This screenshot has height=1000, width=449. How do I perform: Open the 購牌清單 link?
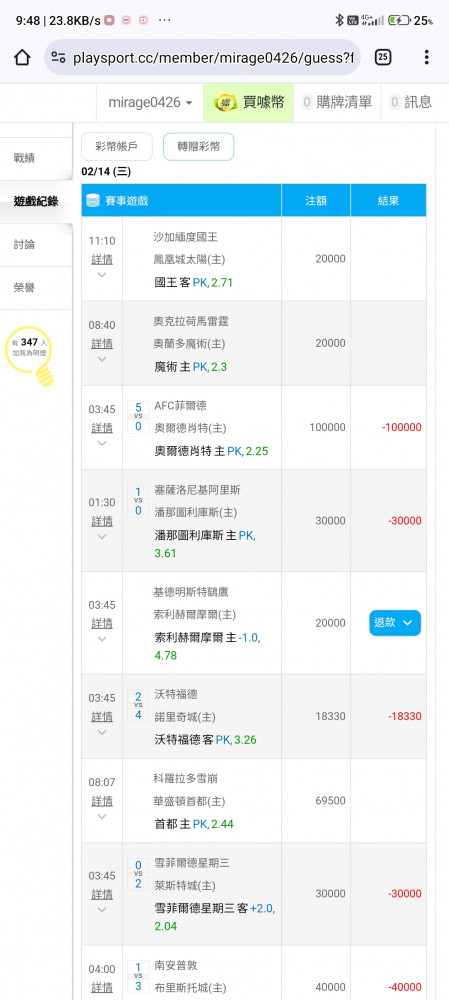point(337,102)
